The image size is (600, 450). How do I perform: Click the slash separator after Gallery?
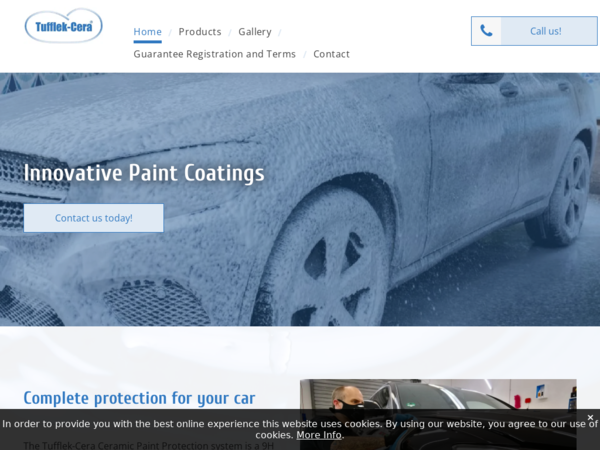click(x=280, y=33)
